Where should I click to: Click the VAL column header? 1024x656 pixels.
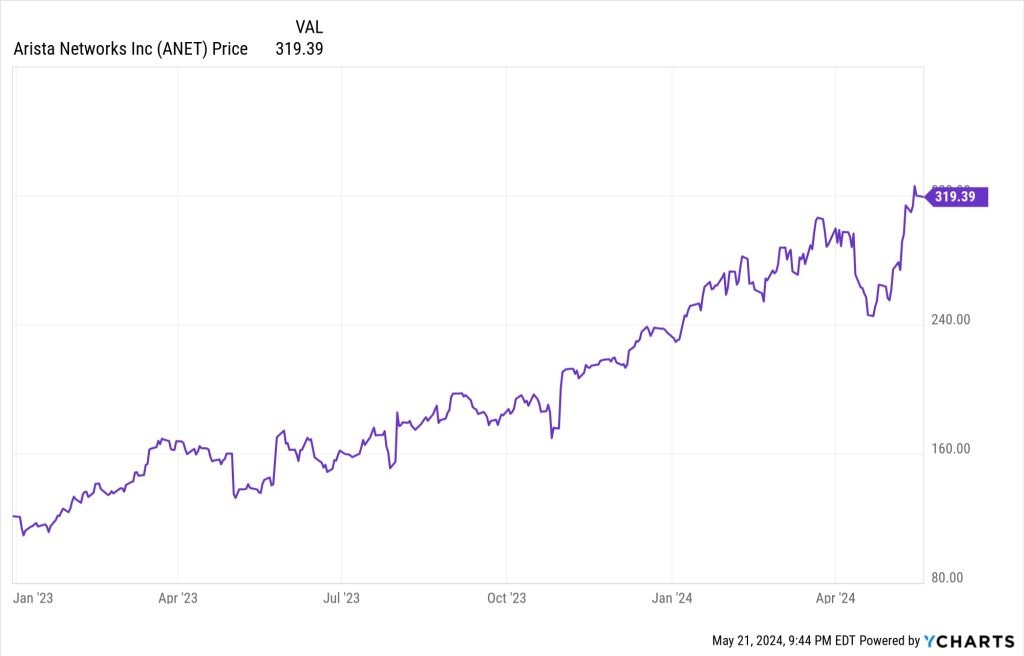(x=309, y=27)
